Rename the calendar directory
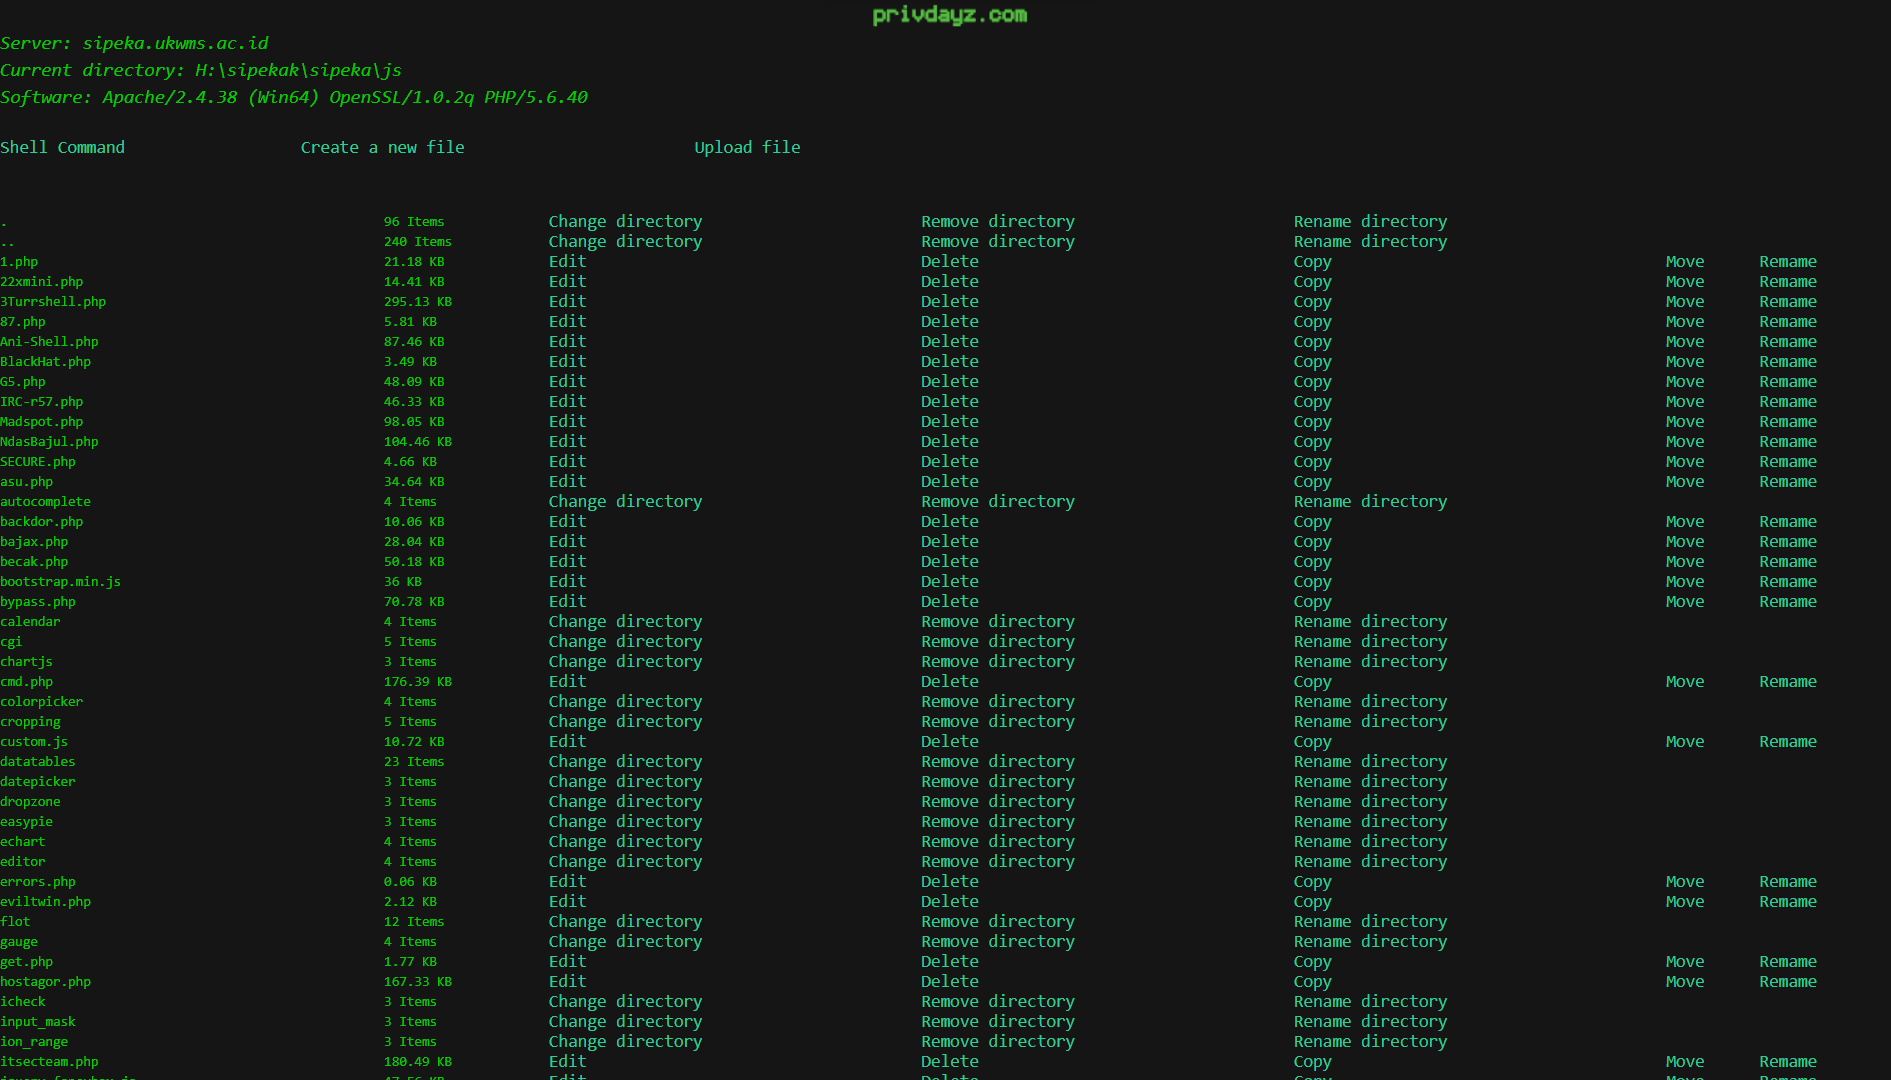 click(x=1370, y=621)
